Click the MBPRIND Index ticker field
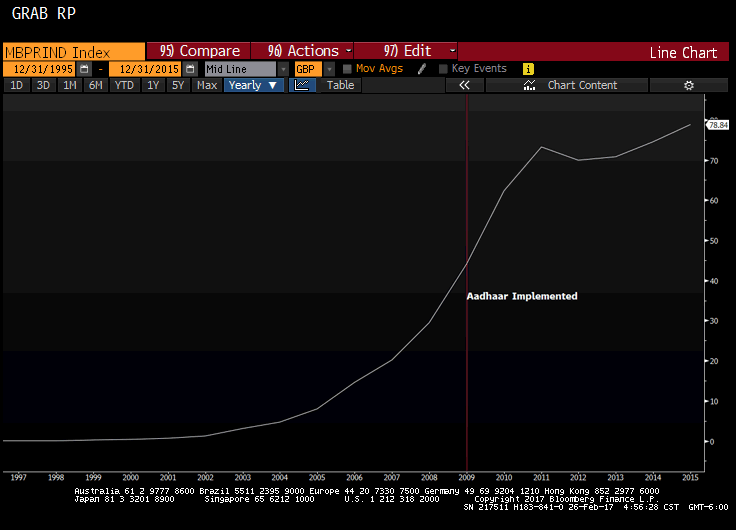This screenshot has height=530, width=736. click(x=72, y=51)
